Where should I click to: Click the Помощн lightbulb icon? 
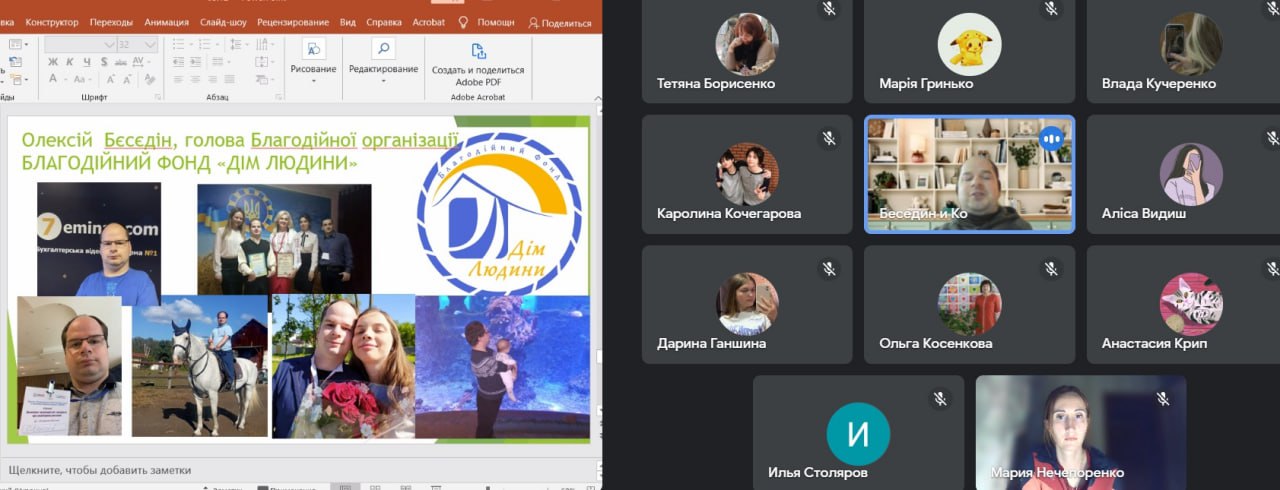pos(463,22)
